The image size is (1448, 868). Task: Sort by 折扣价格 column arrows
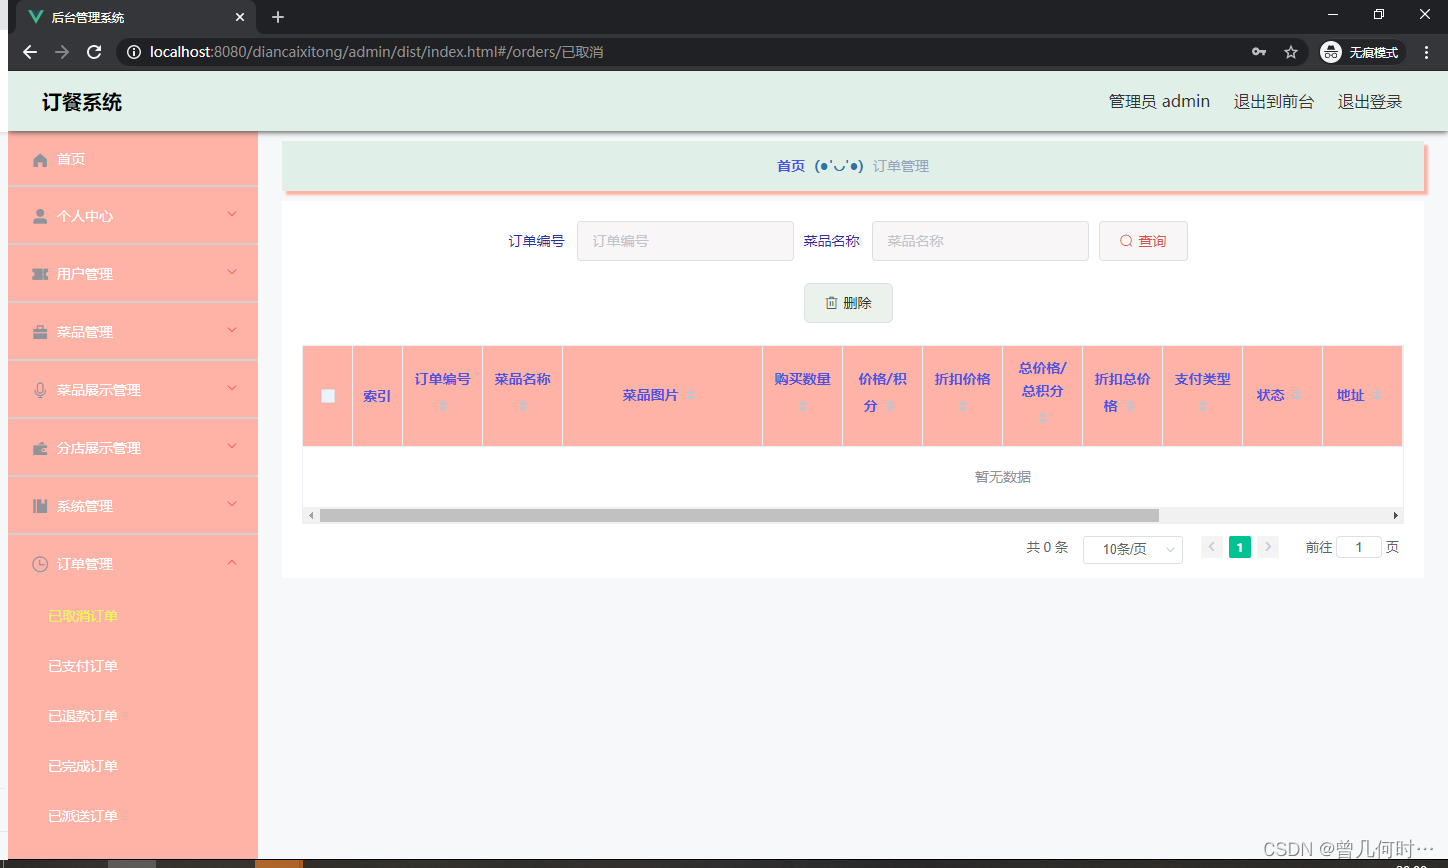(x=963, y=405)
